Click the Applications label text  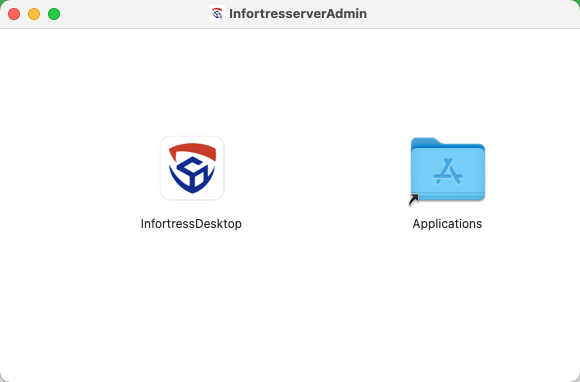(447, 224)
